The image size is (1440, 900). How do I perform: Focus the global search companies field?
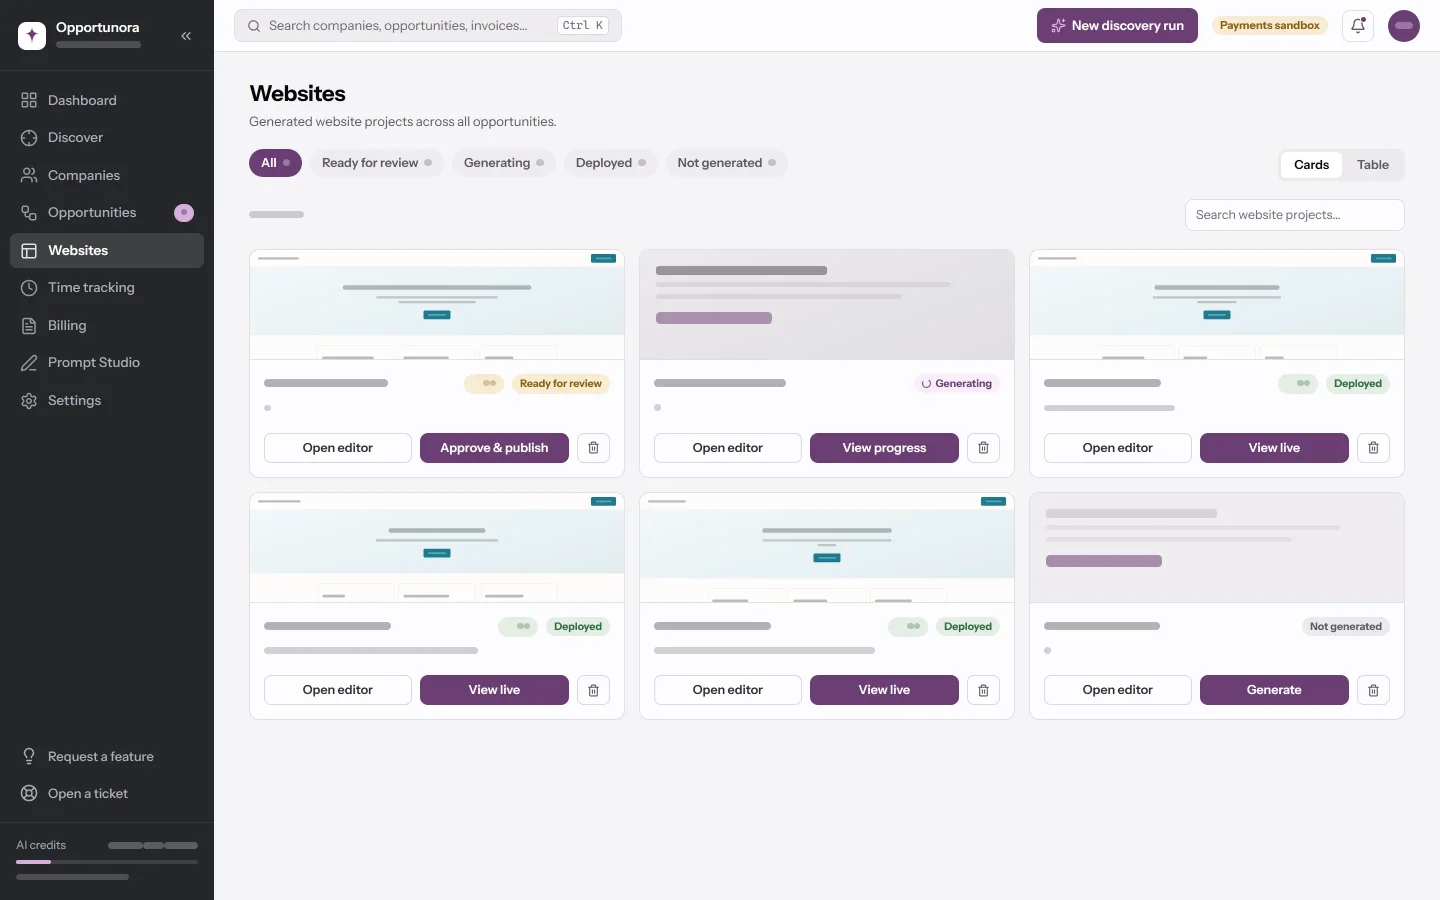[x=428, y=26]
